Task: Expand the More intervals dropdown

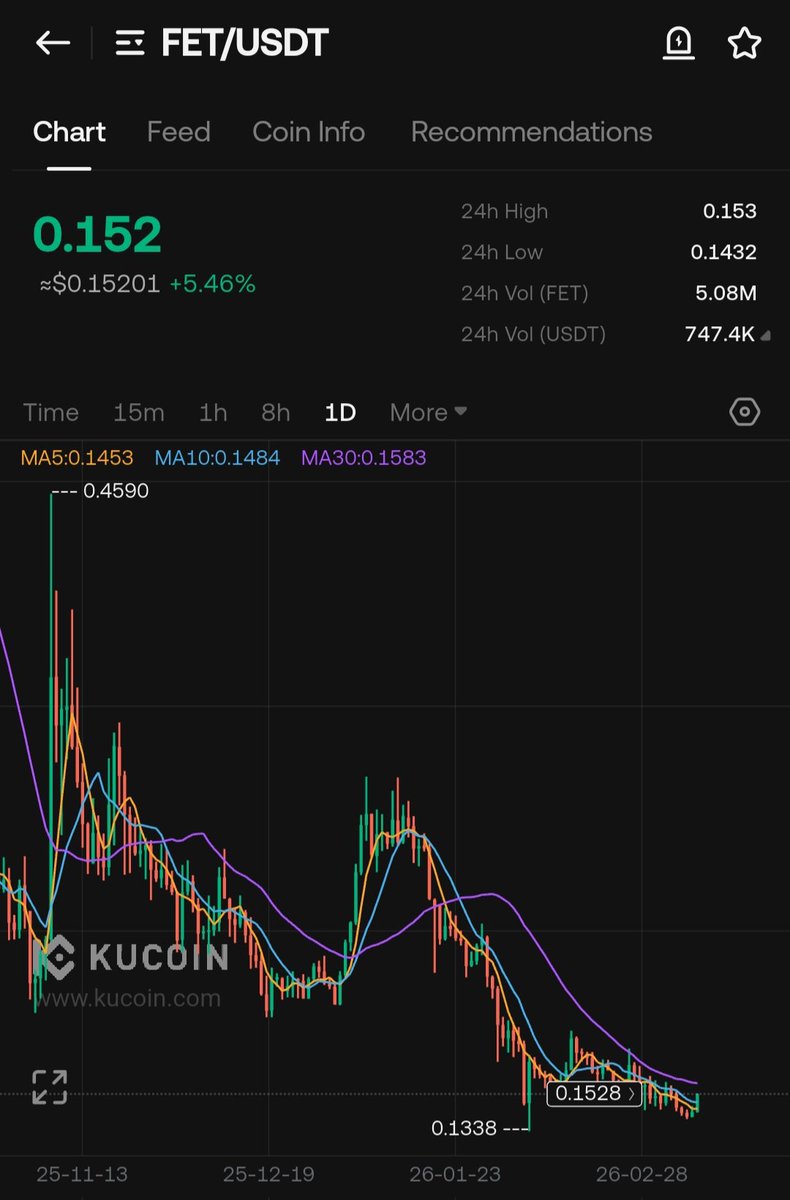Action: click(x=428, y=412)
